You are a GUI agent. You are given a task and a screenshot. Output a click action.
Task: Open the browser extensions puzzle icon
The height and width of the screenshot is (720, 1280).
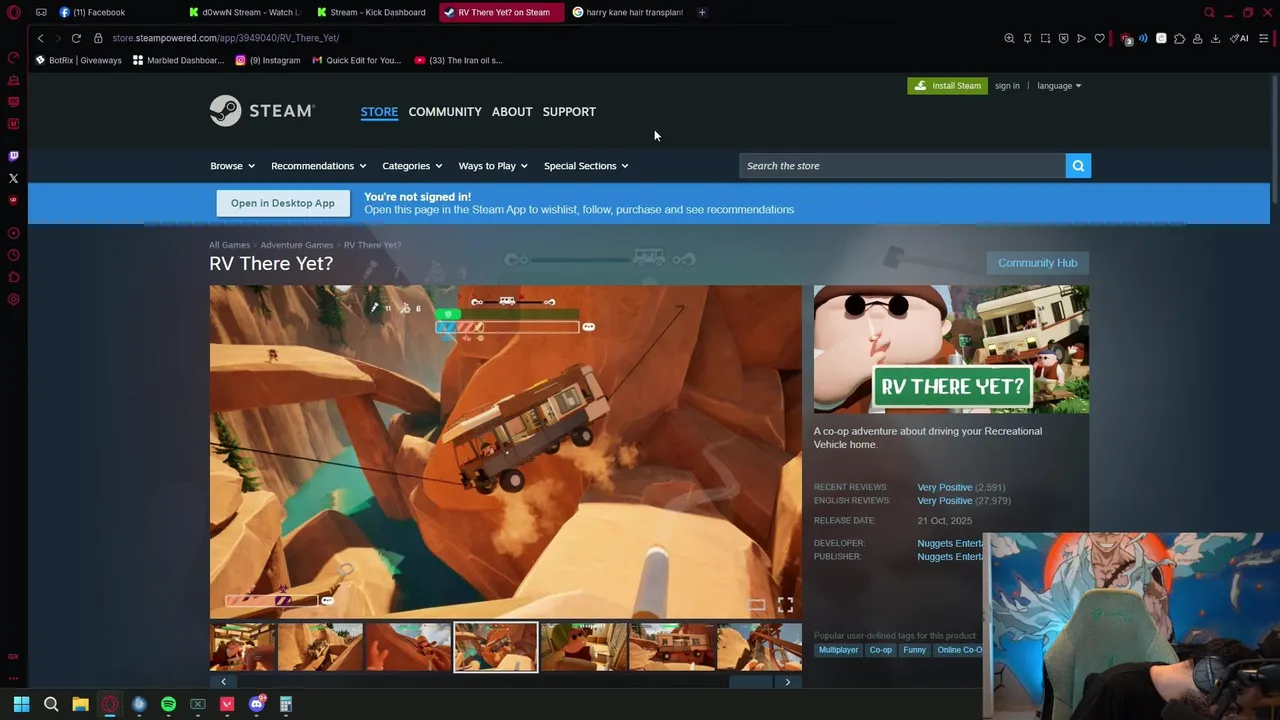click(1179, 38)
